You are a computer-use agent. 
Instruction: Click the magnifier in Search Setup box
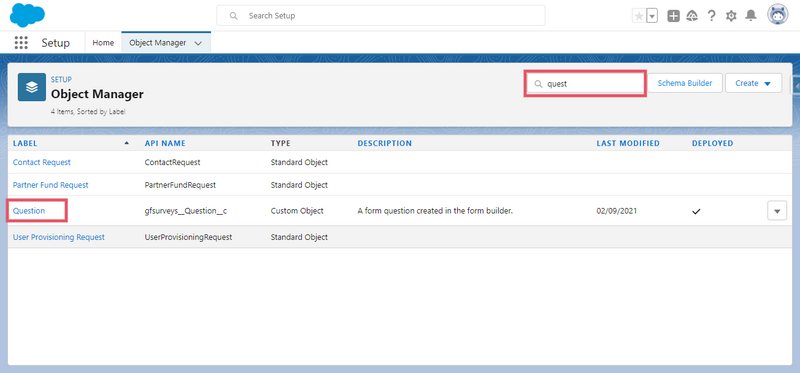click(234, 16)
